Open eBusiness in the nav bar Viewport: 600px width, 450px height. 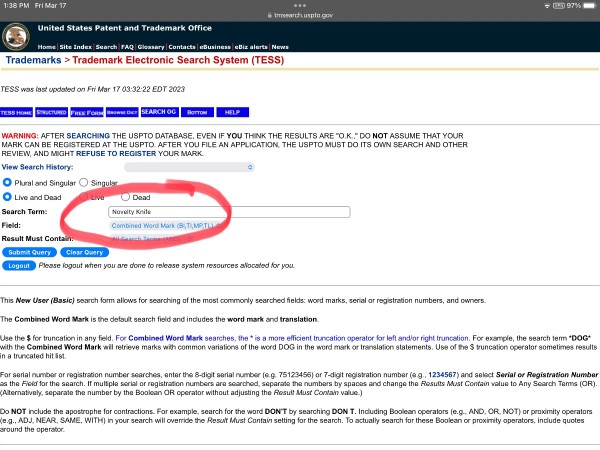215,47
